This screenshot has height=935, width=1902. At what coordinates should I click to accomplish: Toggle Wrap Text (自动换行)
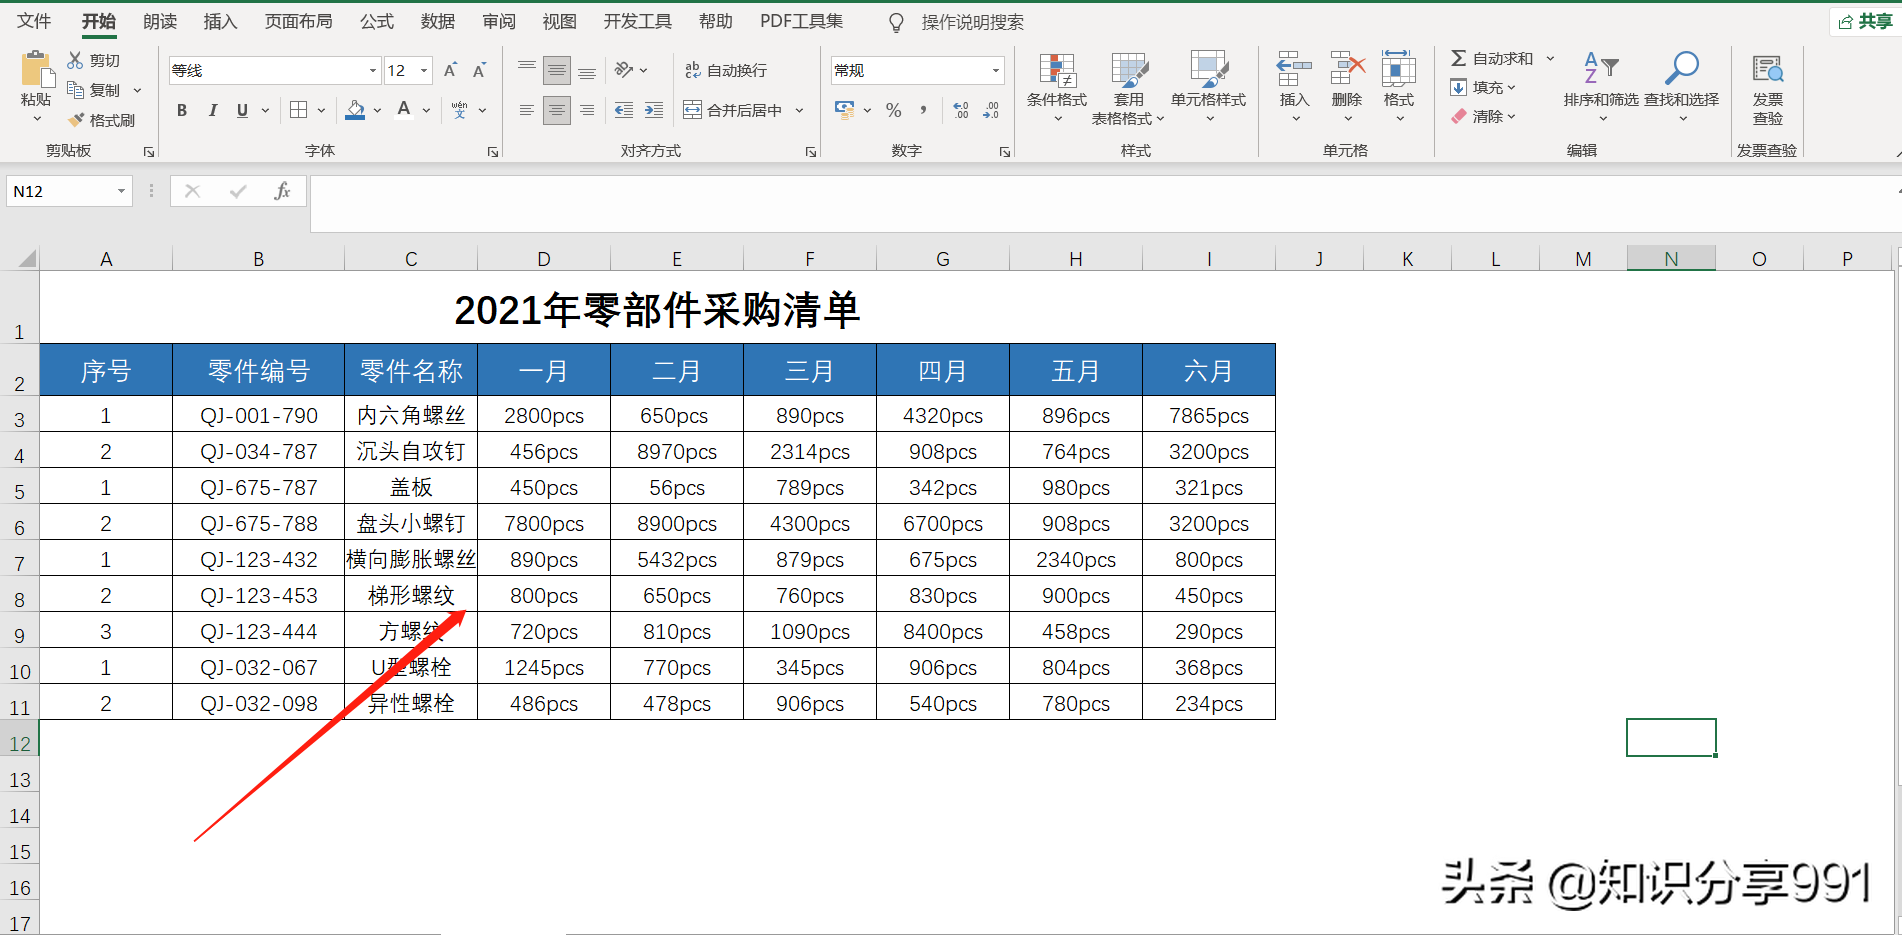726,70
